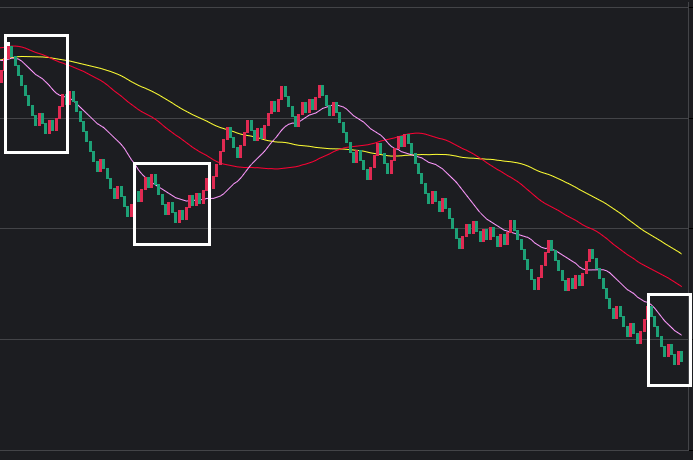This screenshot has height=460, width=693.
Task: Click the left end of the yellow line
Action: click(2, 60)
